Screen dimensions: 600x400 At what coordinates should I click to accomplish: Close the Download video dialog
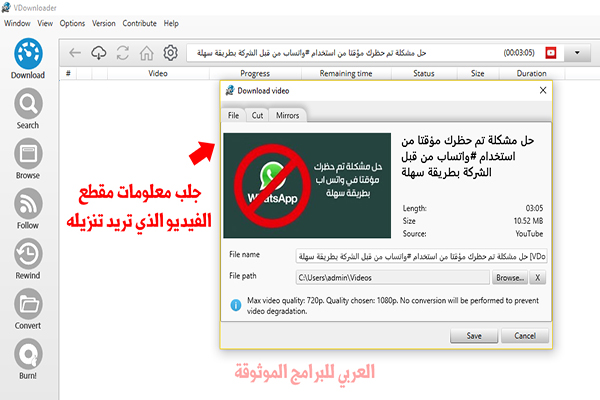coord(543,90)
